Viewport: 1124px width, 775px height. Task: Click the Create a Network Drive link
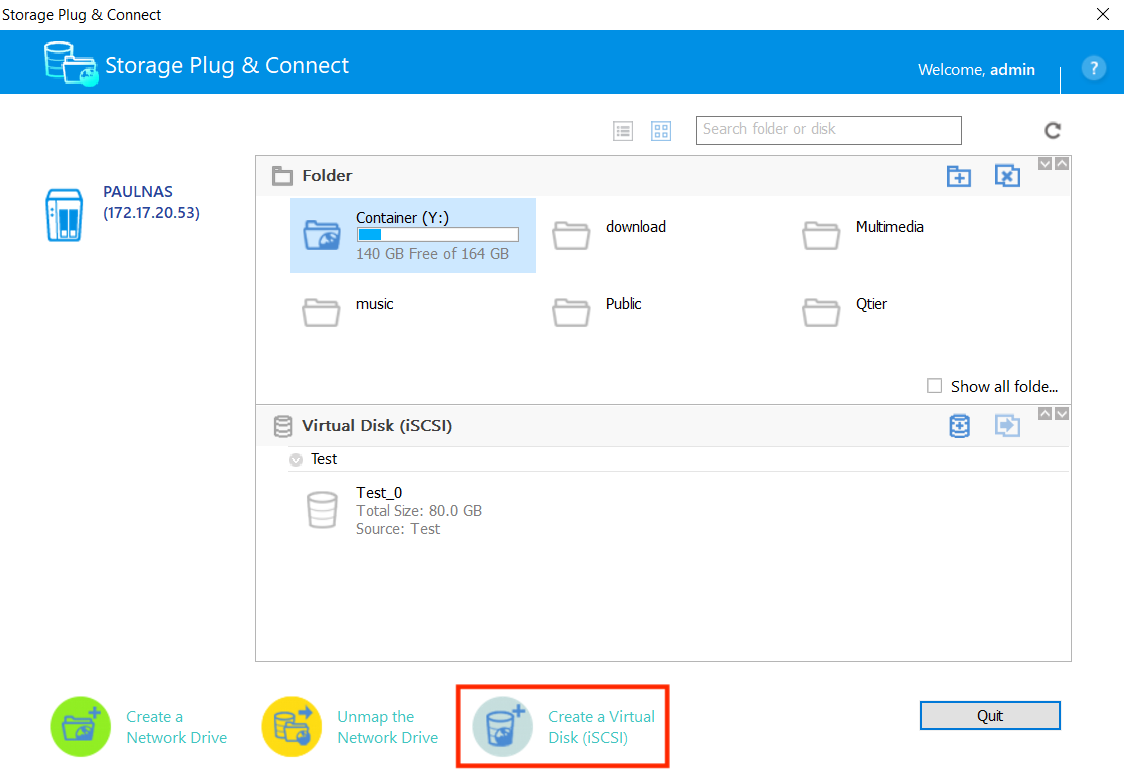coord(176,727)
